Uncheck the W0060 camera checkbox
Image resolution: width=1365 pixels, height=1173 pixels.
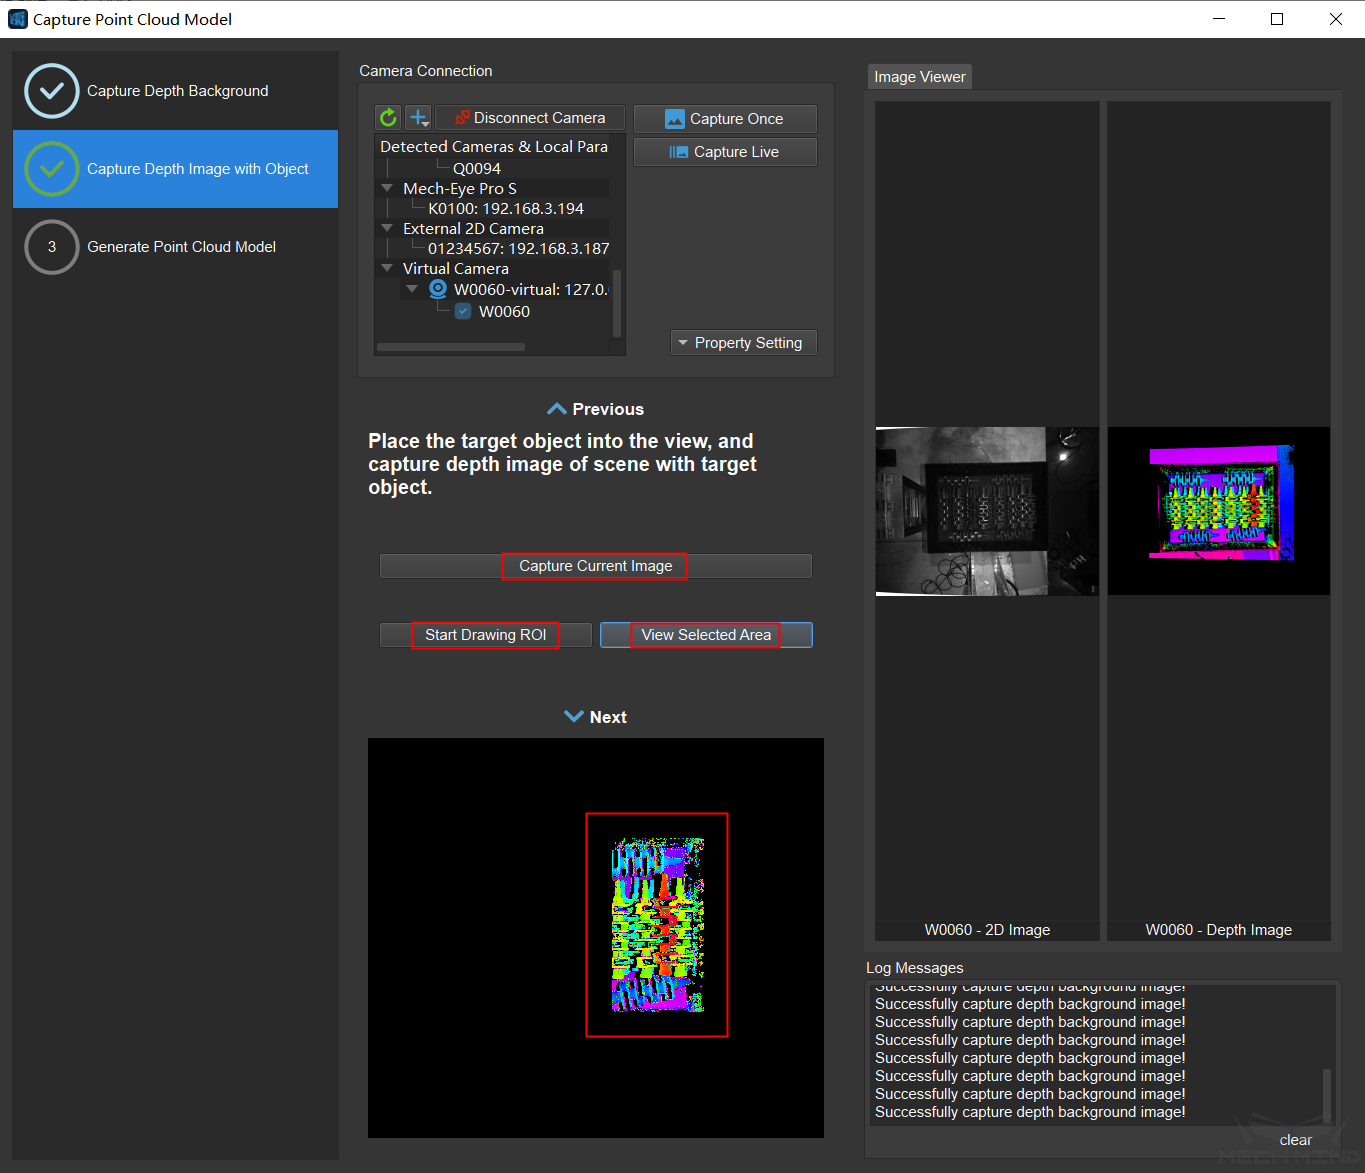[x=463, y=311]
